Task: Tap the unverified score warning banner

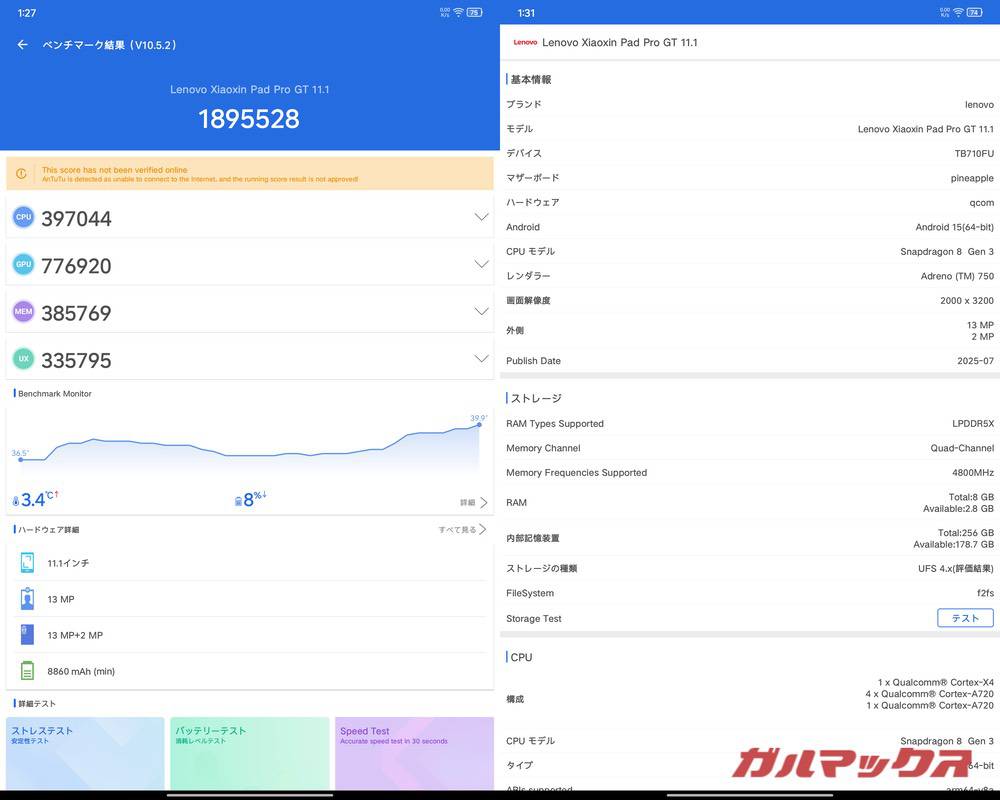Action: pyautogui.click(x=249, y=174)
